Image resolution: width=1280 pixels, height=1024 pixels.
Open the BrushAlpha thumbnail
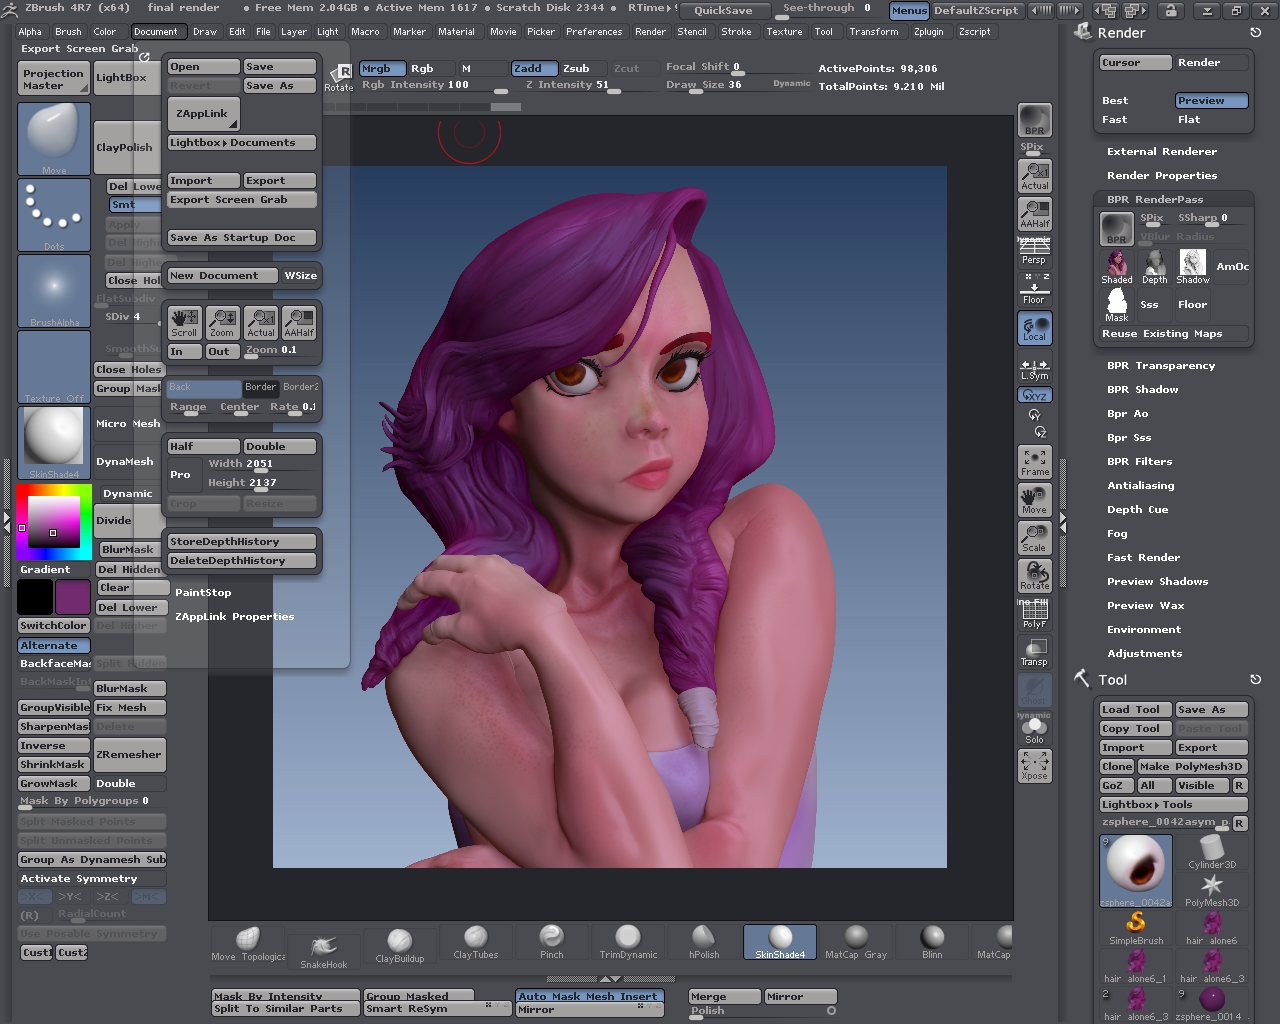[x=54, y=292]
